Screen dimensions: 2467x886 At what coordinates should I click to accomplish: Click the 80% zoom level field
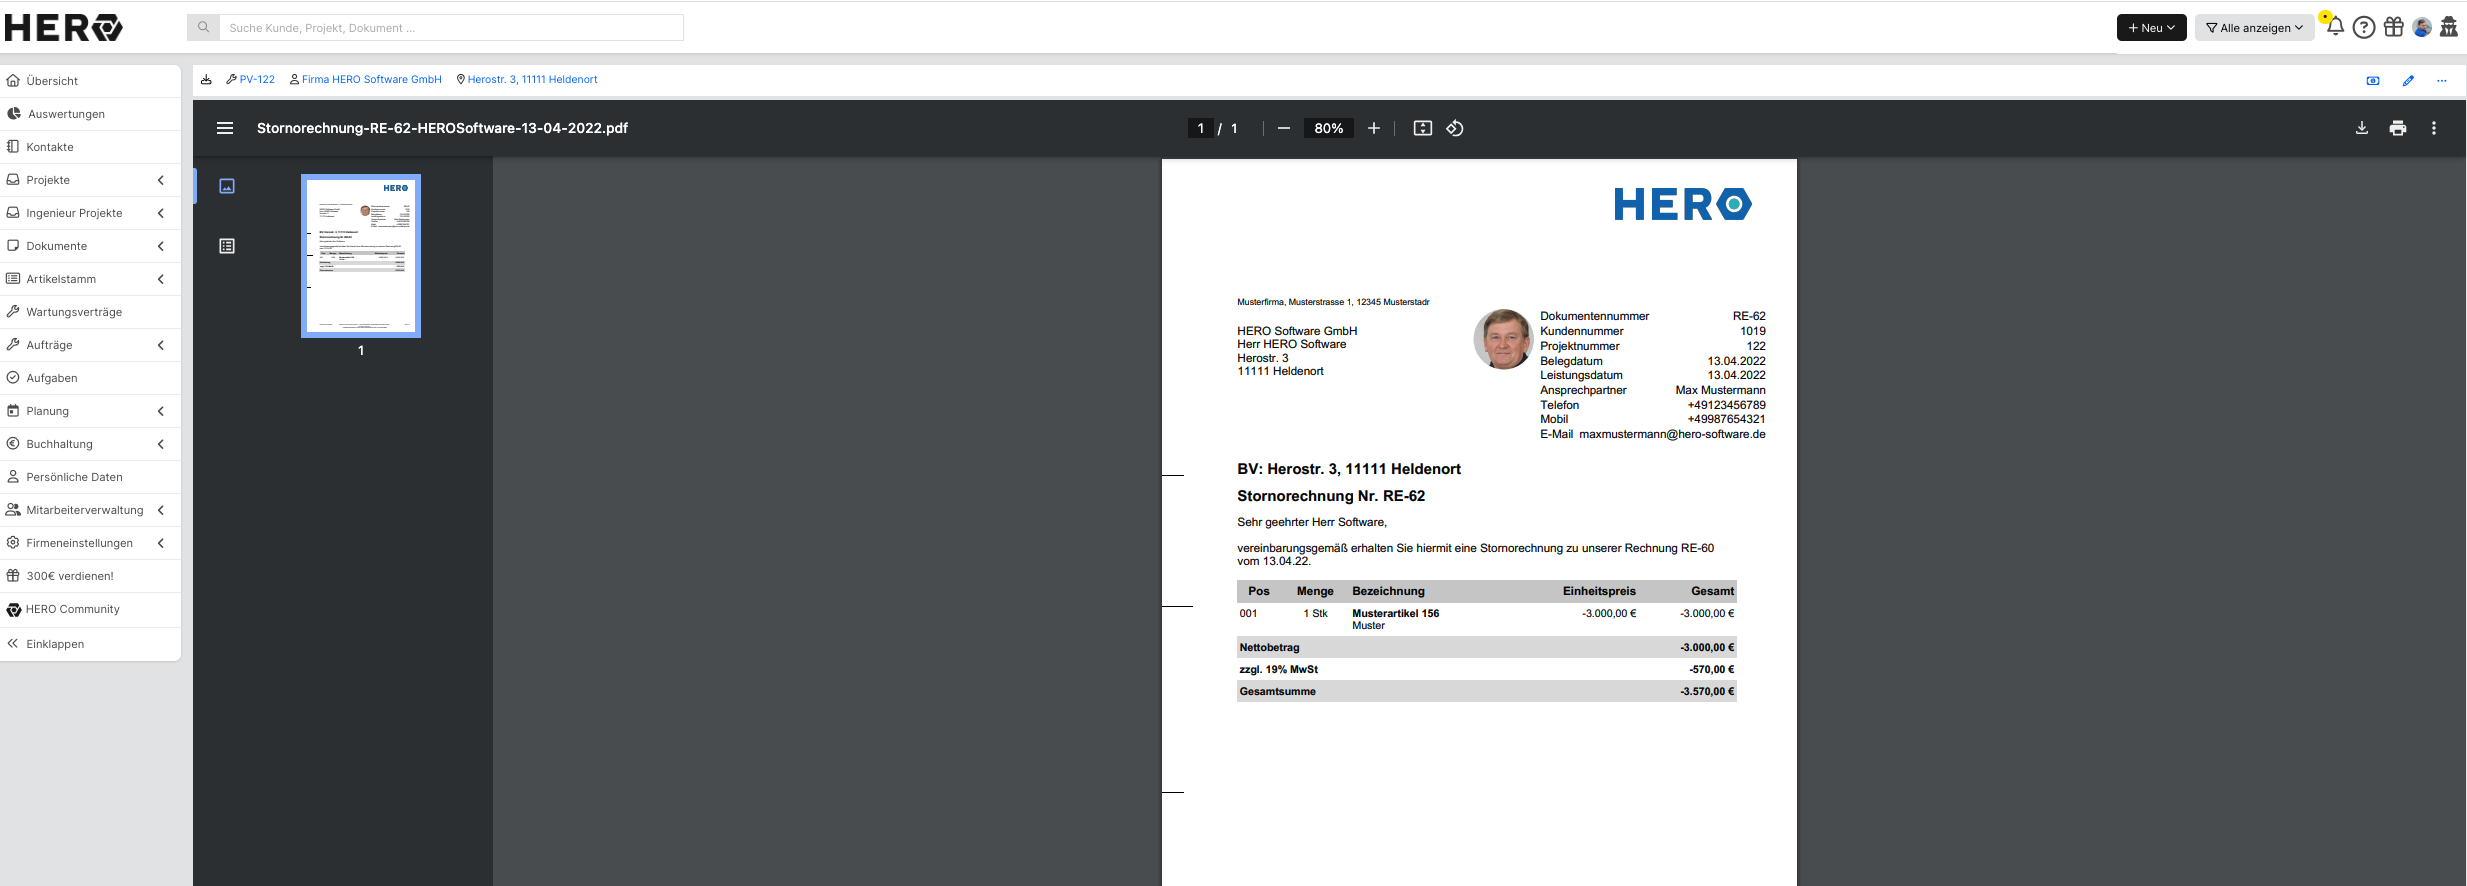click(1329, 128)
